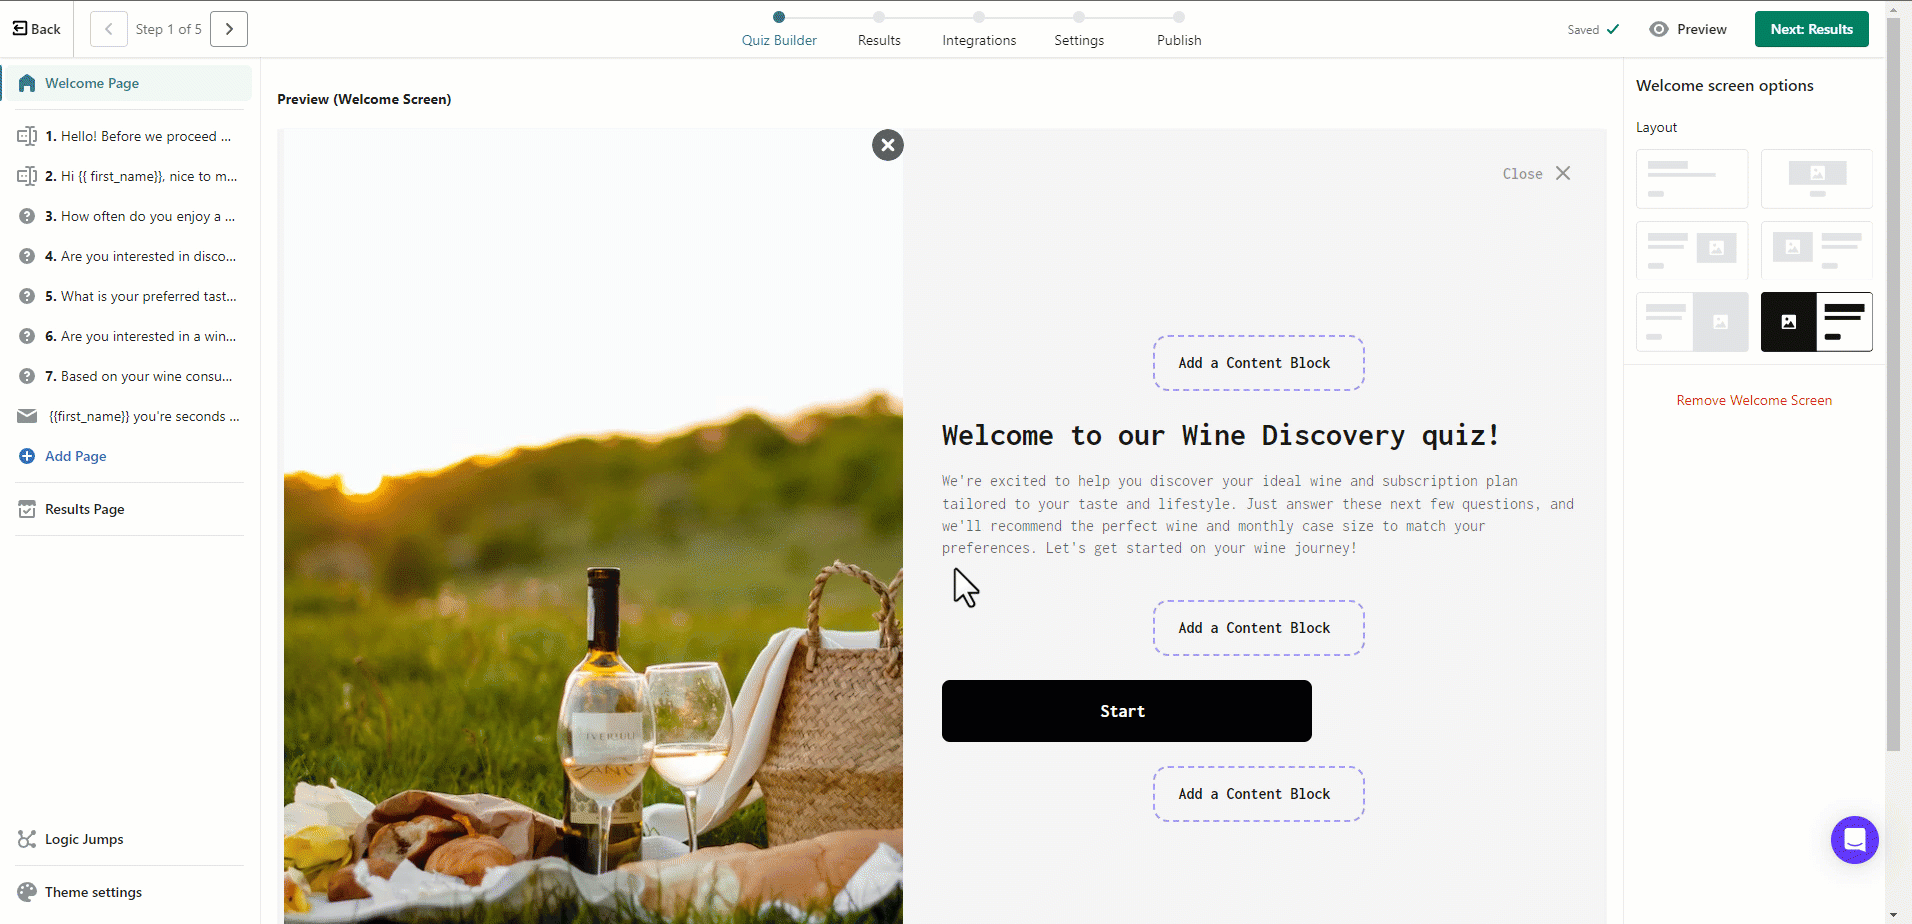Choose the centered image-above-text layout
The image size is (1912, 924).
coord(1816,179)
